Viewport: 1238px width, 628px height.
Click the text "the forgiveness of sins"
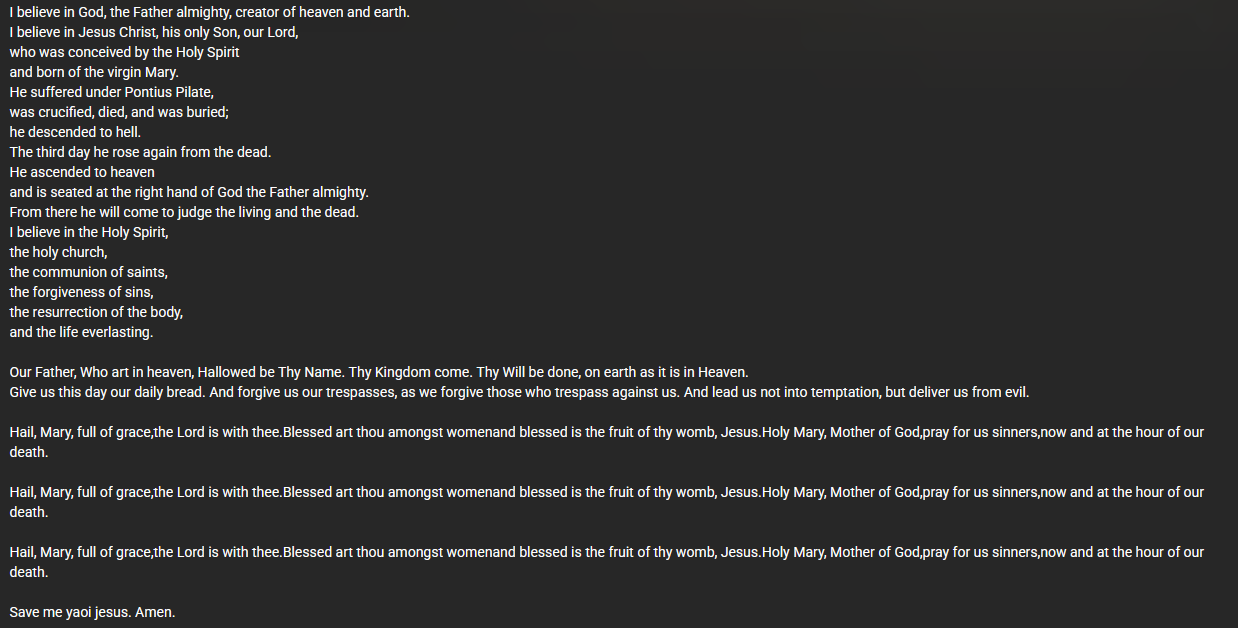pos(82,292)
